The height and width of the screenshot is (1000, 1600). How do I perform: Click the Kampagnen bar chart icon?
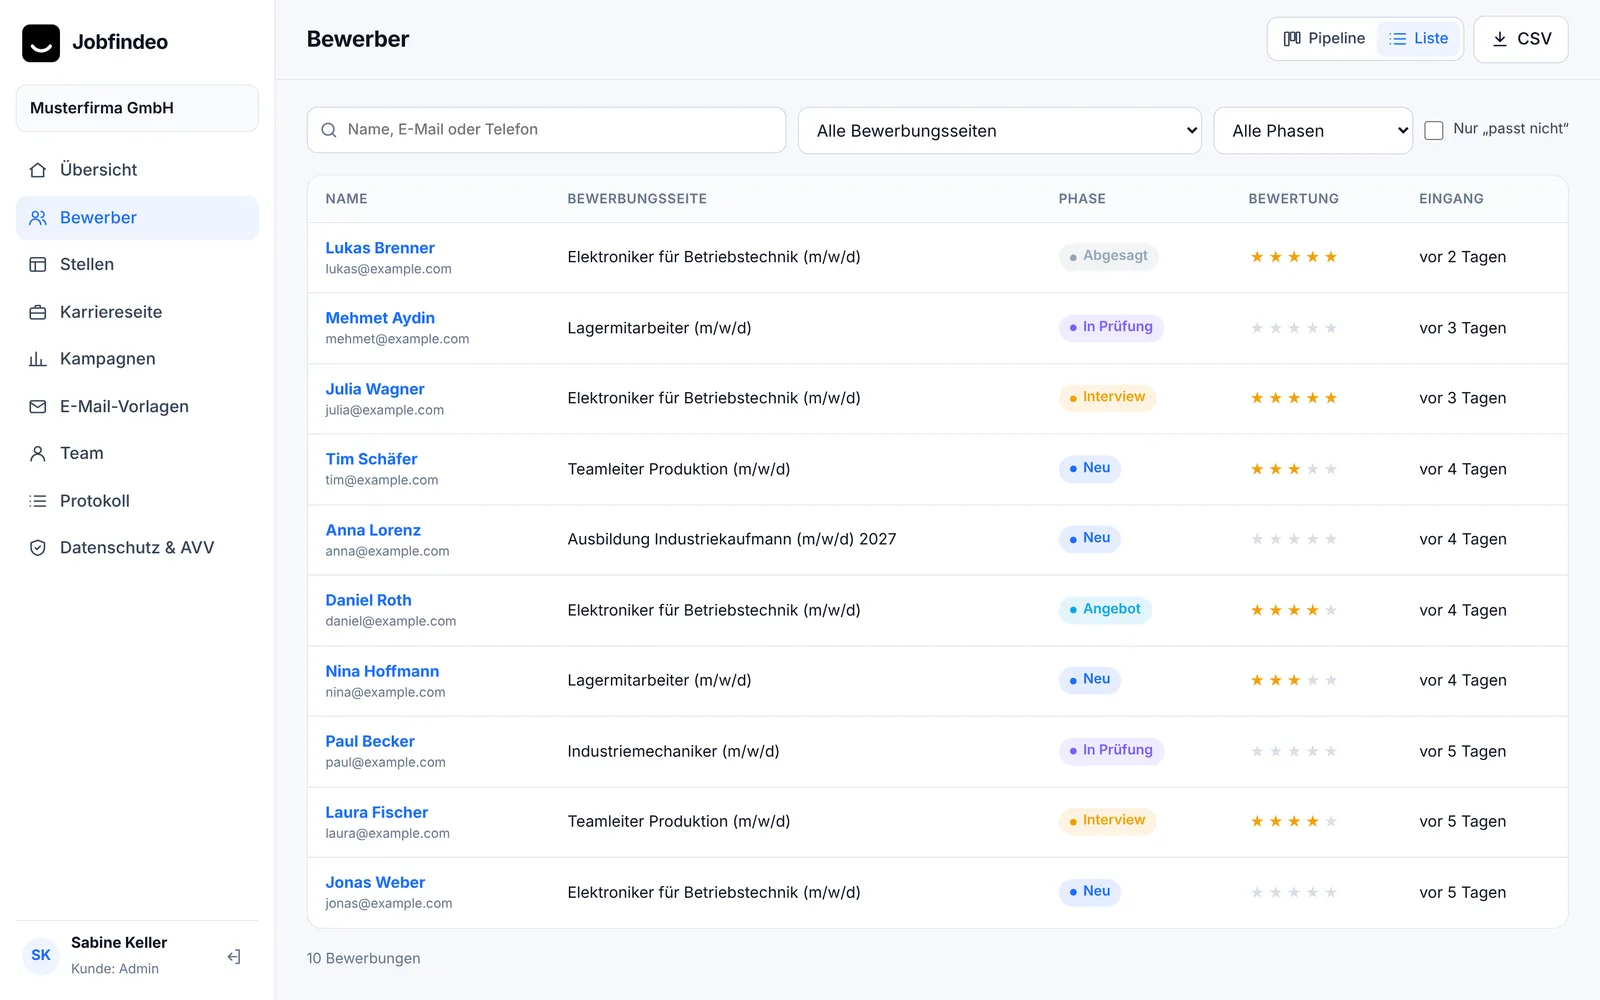[x=38, y=359]
